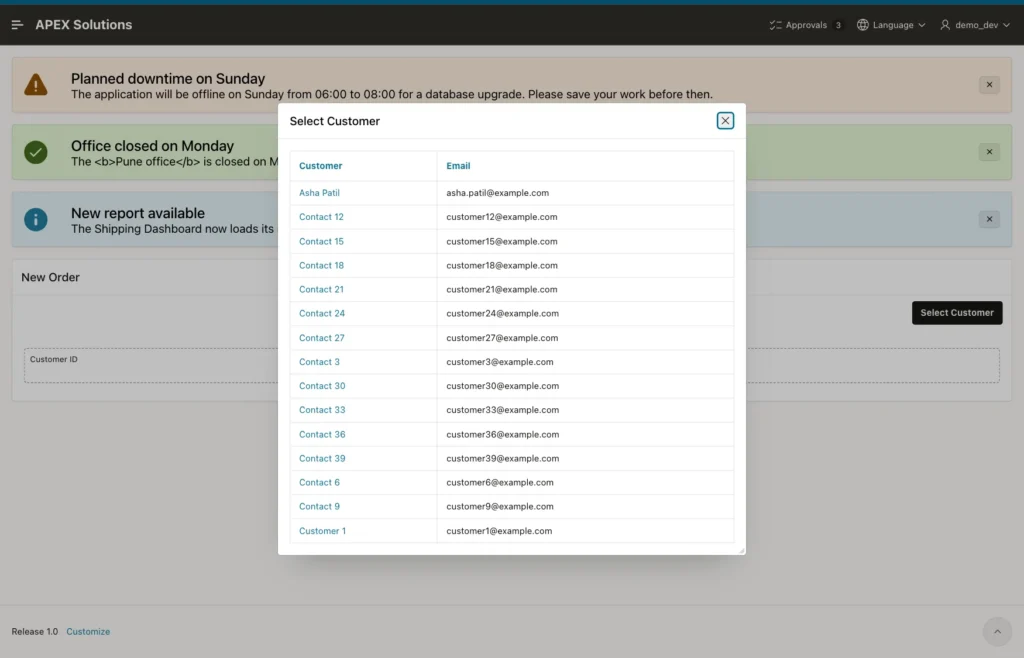Click the user profile icon

tap(945, 25)
